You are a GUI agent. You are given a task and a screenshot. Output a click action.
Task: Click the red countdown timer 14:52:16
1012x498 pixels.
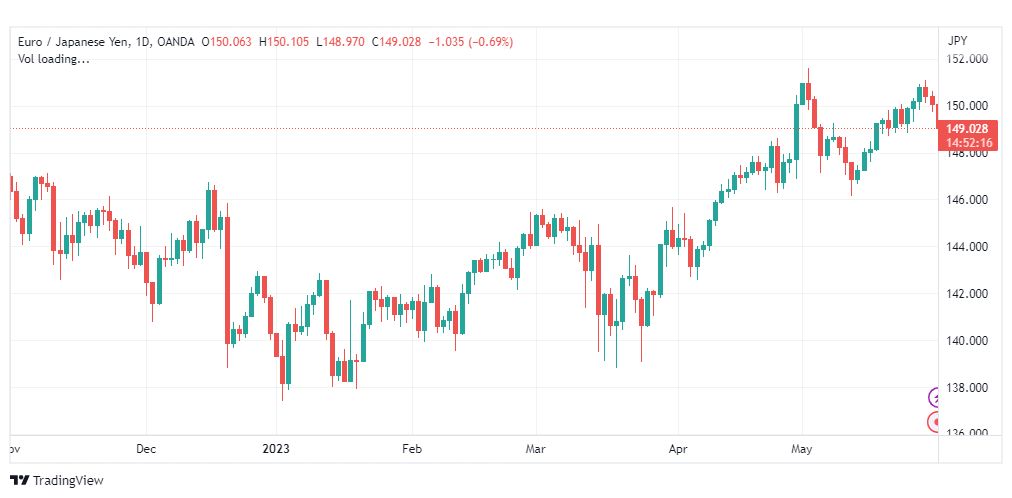click(x=967, y=143)
